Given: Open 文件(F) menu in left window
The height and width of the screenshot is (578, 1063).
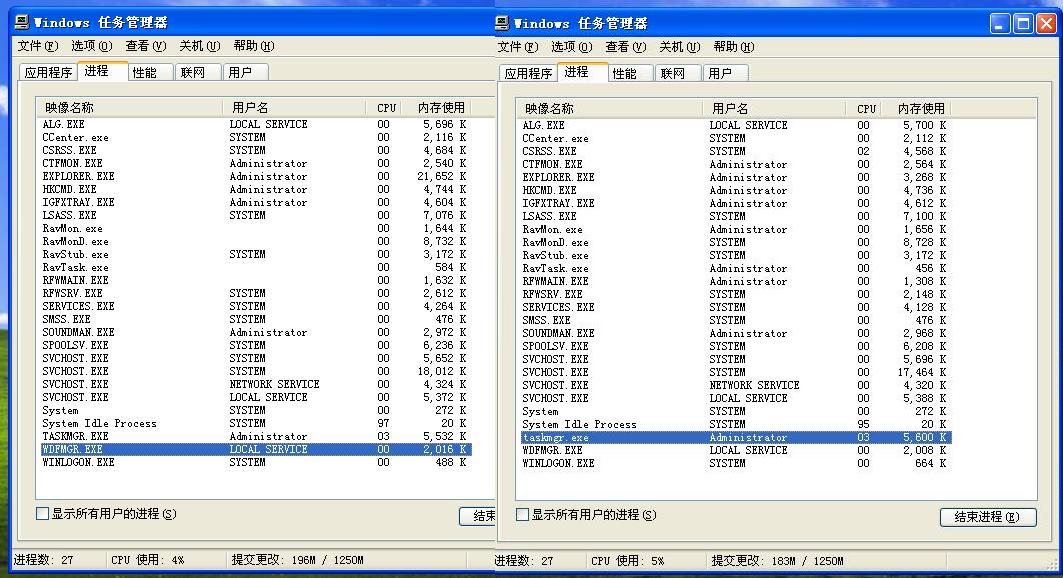Looking at the screenshot, I should coord(38,46).
